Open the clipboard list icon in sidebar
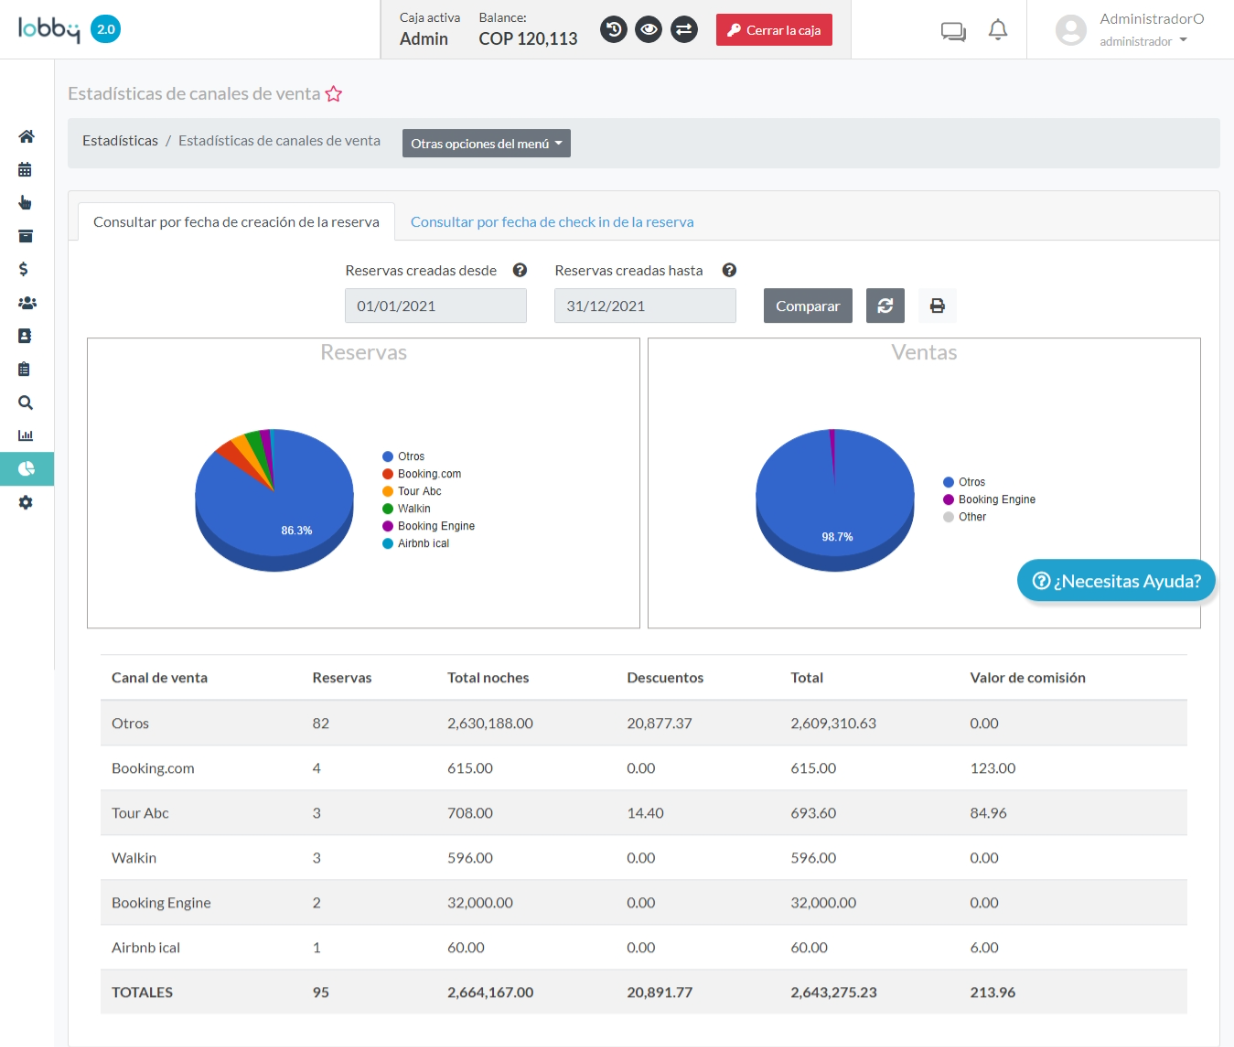This screenshot has width=1234, height=1047. (24, 369)
